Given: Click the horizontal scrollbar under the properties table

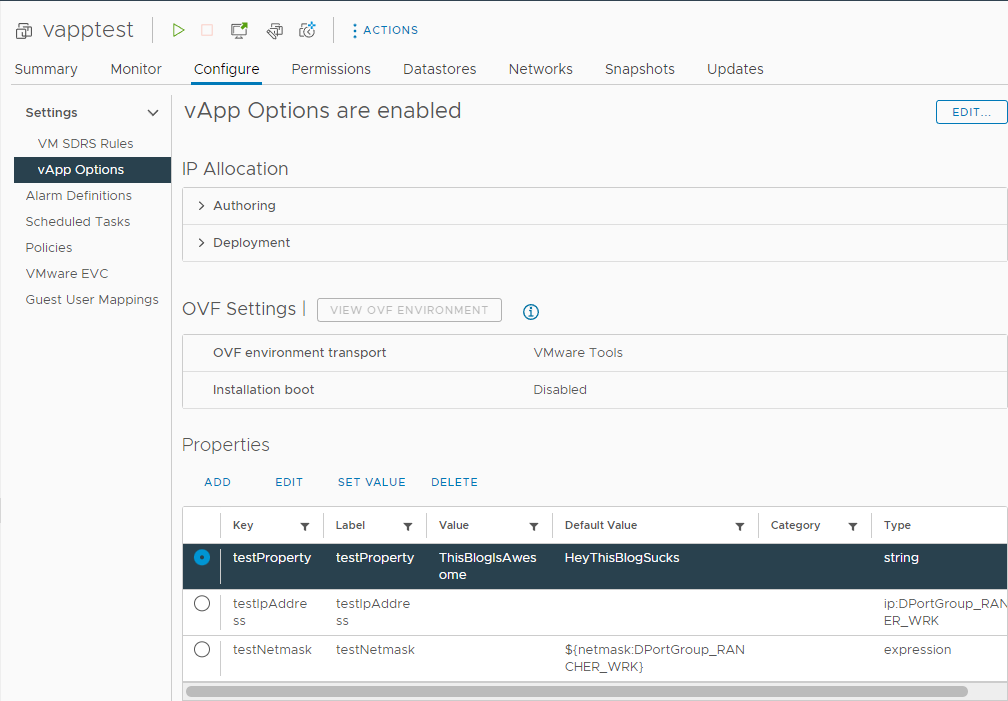Looking at the screenshot, I should click(576, 691).
